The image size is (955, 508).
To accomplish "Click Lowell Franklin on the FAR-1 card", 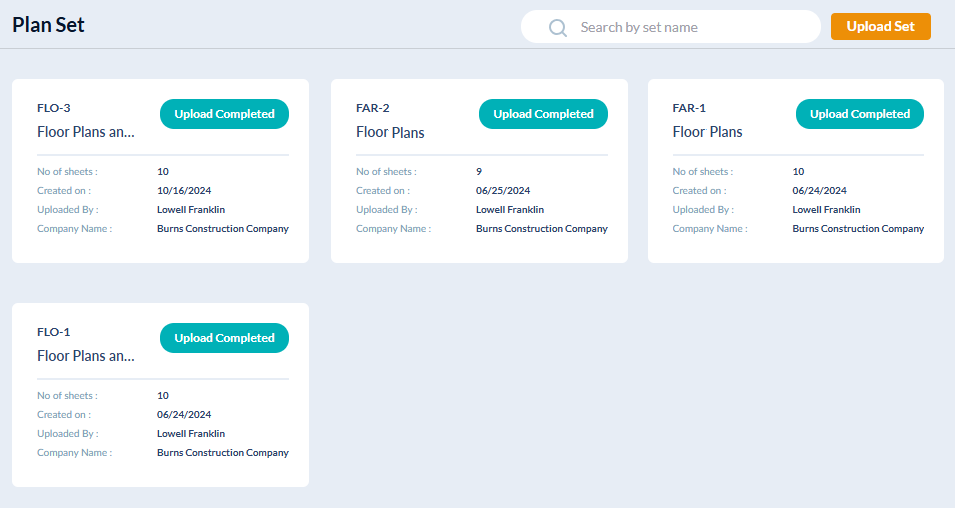I will pos(826,210).
